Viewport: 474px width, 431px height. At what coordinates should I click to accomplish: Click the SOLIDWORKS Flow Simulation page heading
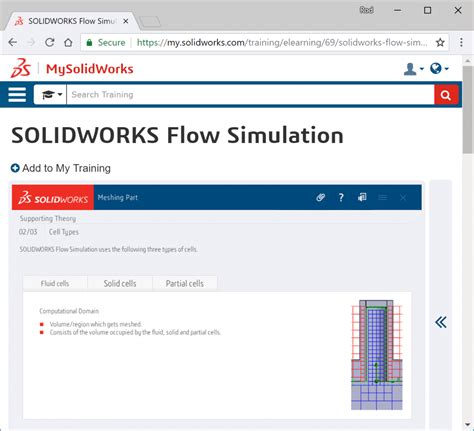(177, 135)
